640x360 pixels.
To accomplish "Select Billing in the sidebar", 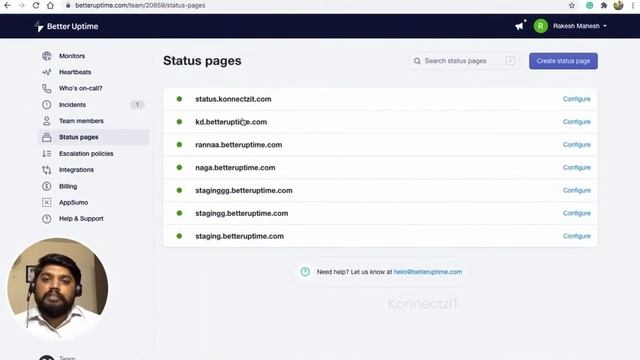I will click(68, 186).
